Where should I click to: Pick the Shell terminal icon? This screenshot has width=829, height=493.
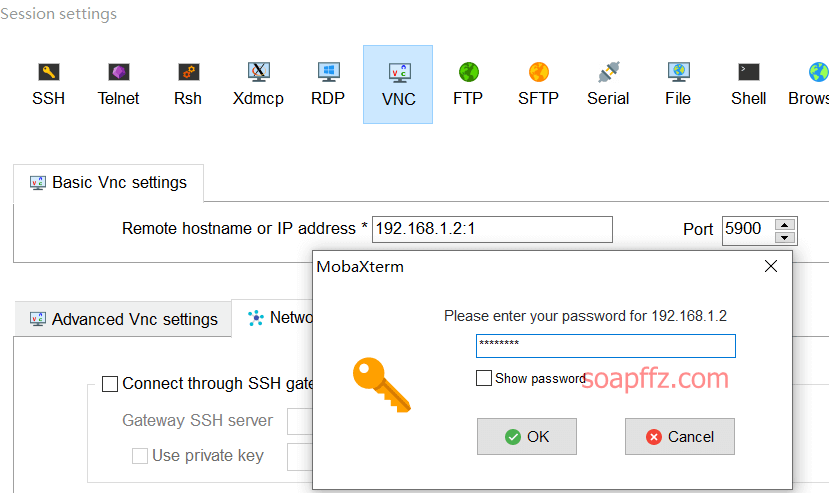point(749,72)
